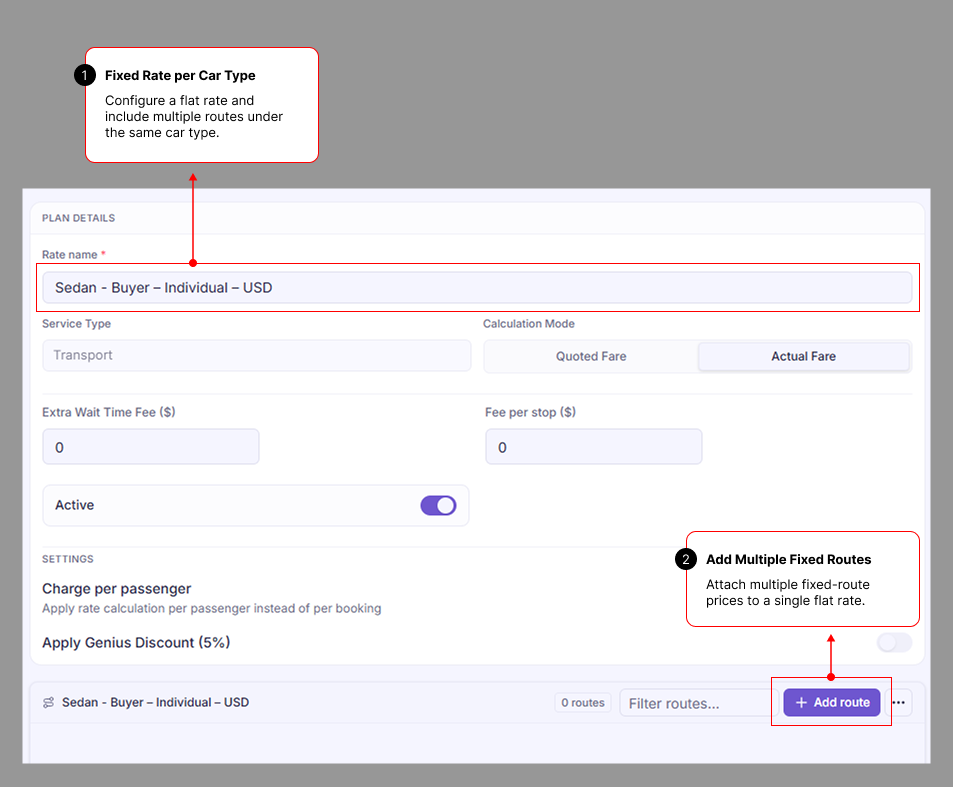
Task: Click the Add route button
Action: 831,703
